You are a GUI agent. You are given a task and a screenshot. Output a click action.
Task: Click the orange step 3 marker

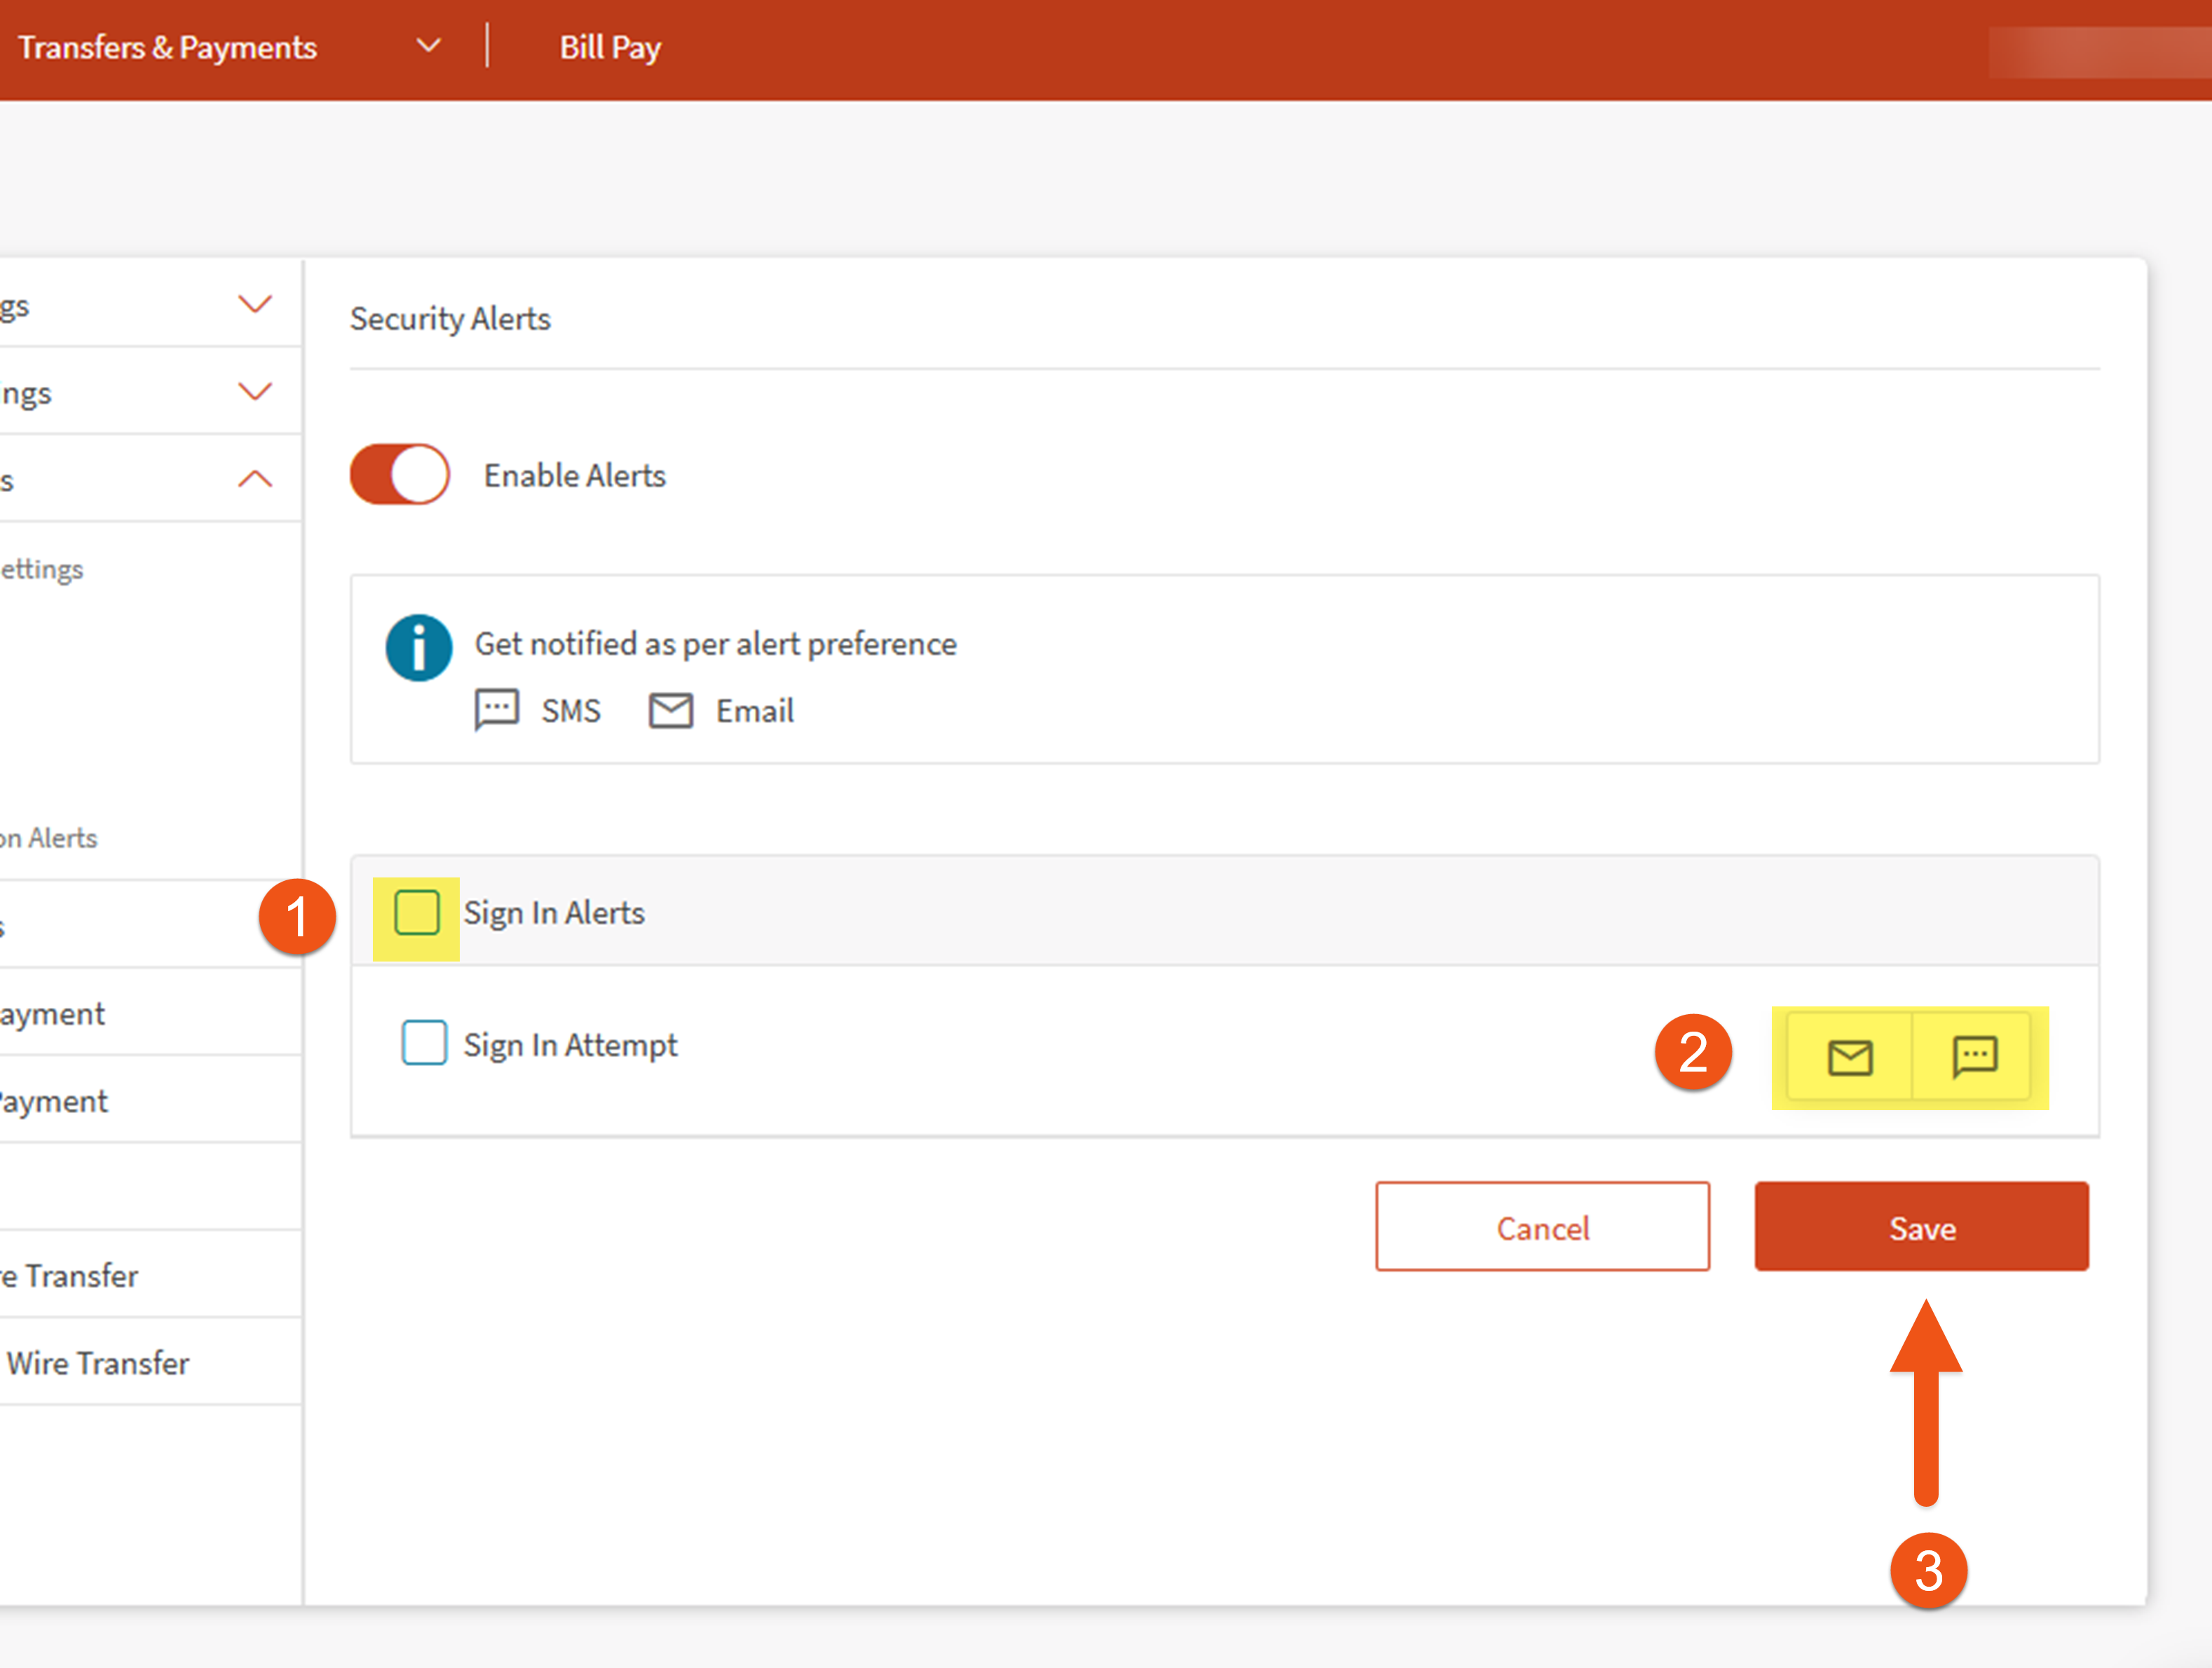[1928, 1570]
